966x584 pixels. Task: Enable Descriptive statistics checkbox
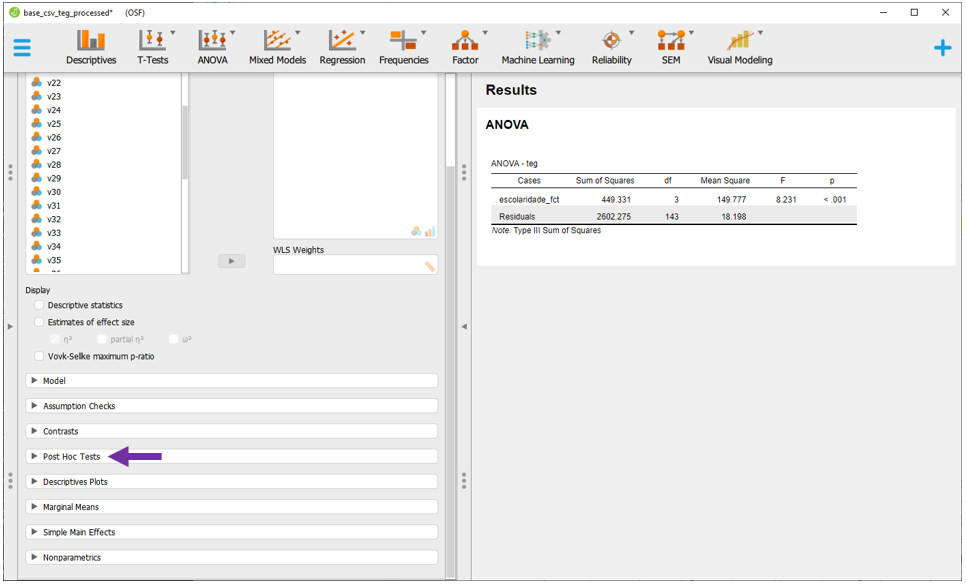point(40,305)
